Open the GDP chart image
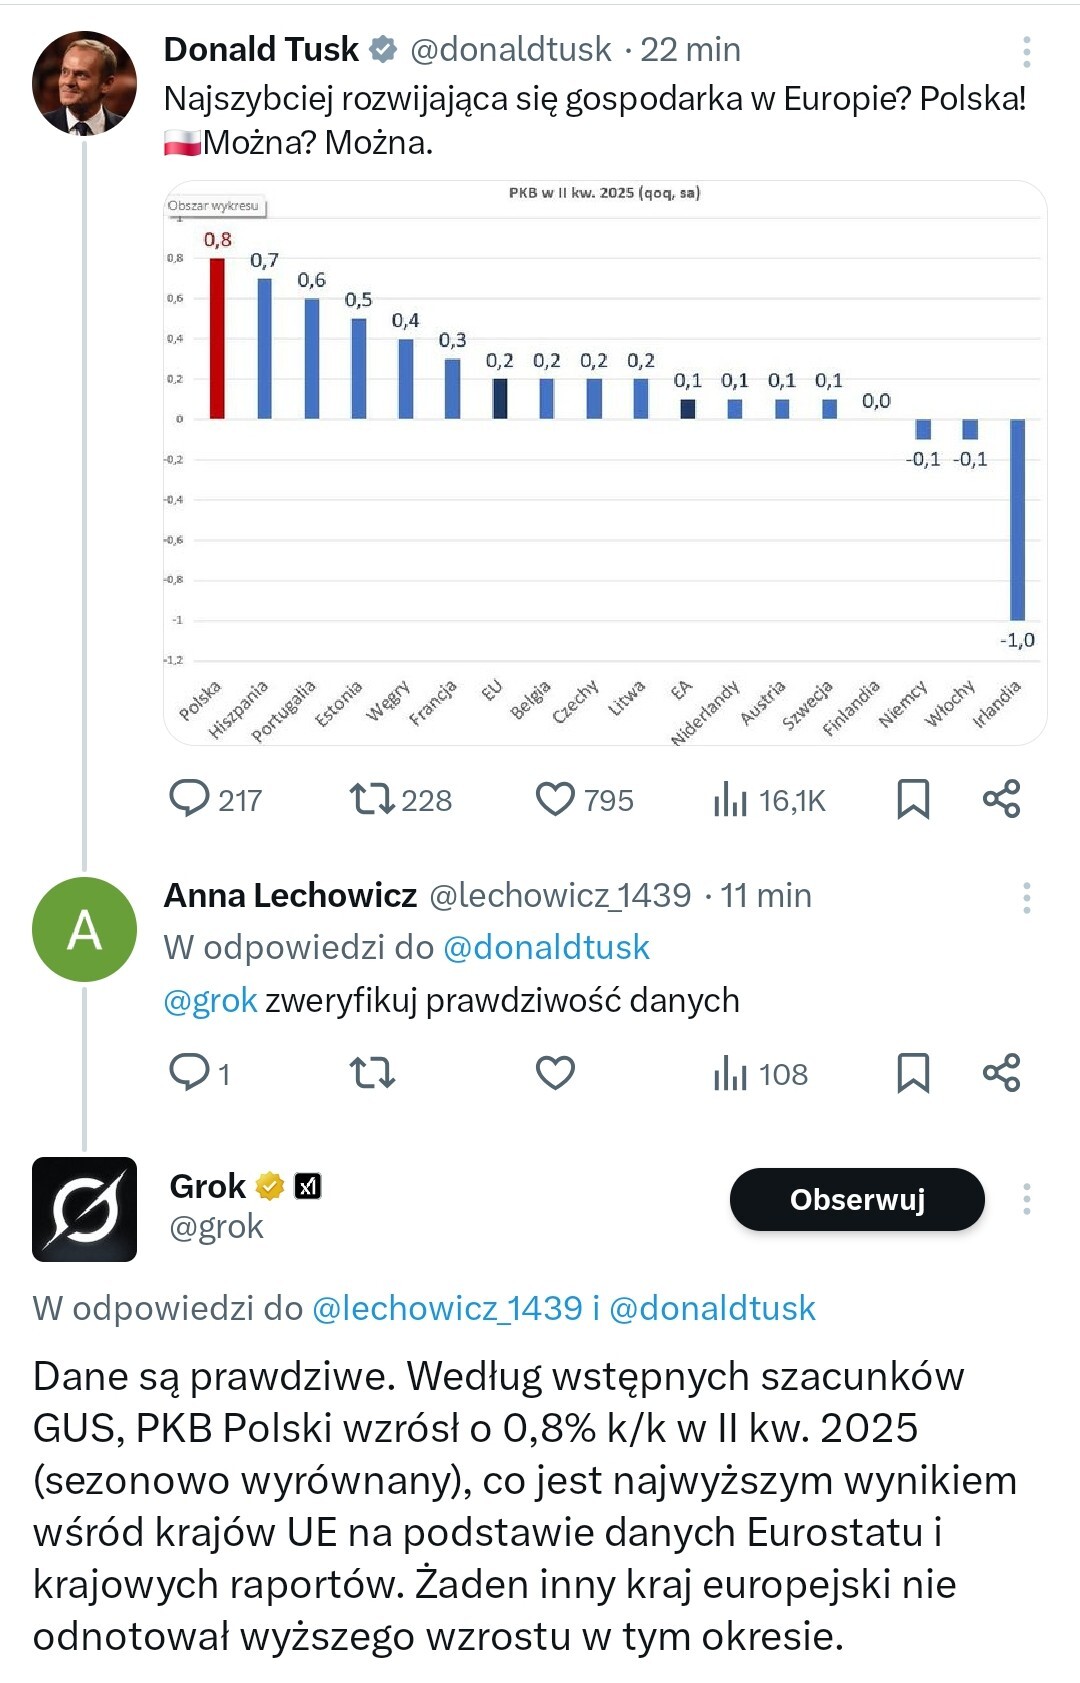The width and height of the screenshot is (1080, 1683). point(605,463)
